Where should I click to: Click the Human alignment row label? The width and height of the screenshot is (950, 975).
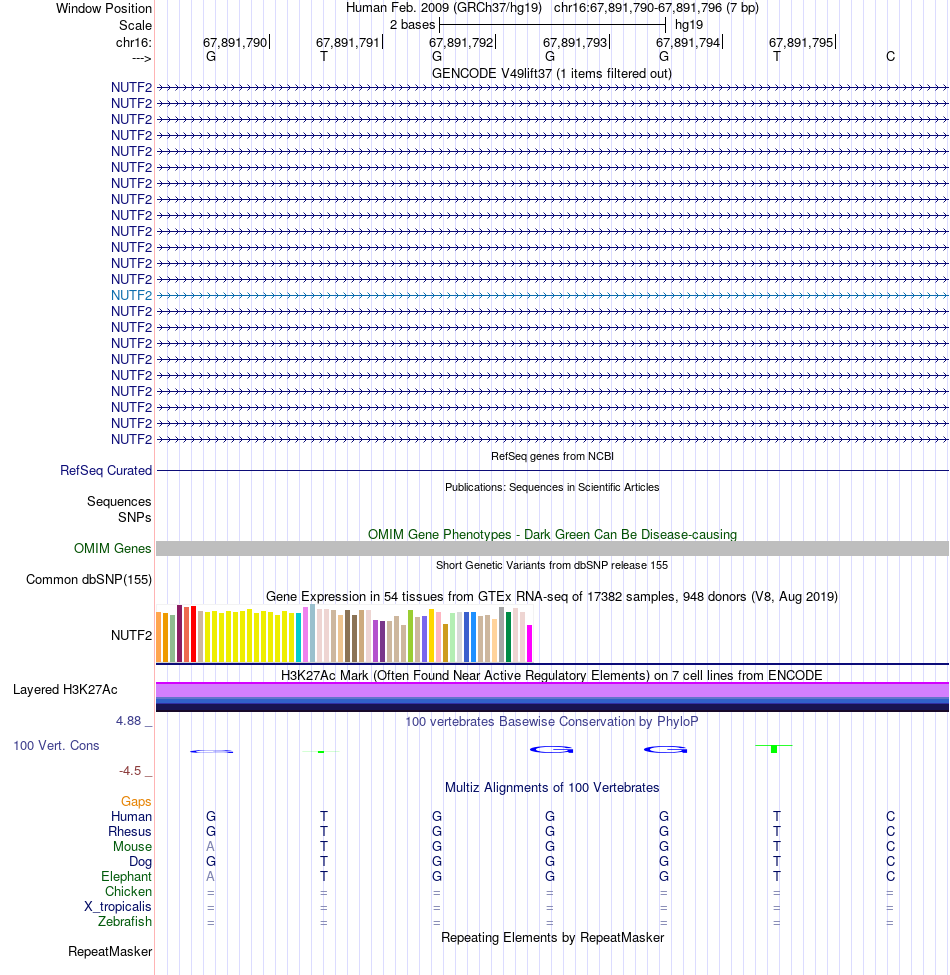point(131,816)
